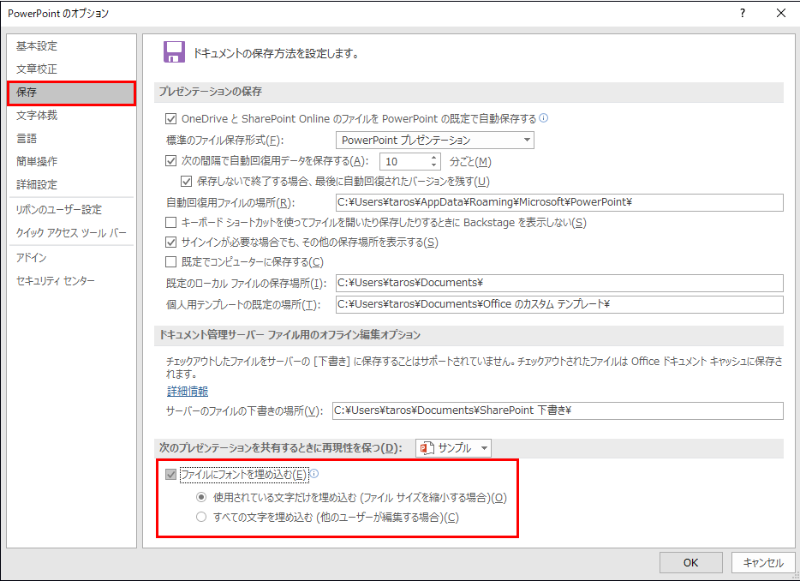The width and height of the screenshot is (800, 581).
Task: Click the help question mark icon
Action: pos(742,14)
